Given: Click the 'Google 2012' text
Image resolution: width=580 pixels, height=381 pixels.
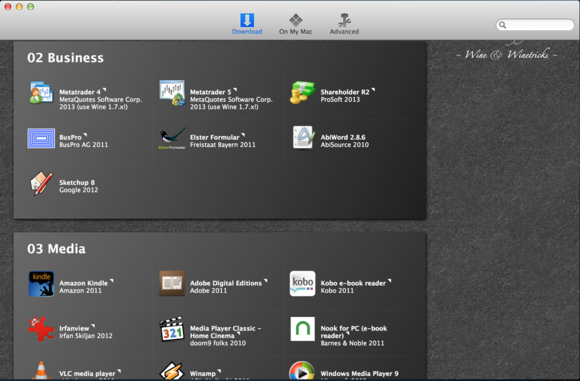Looking at the screenshot, I should (79, 190).
